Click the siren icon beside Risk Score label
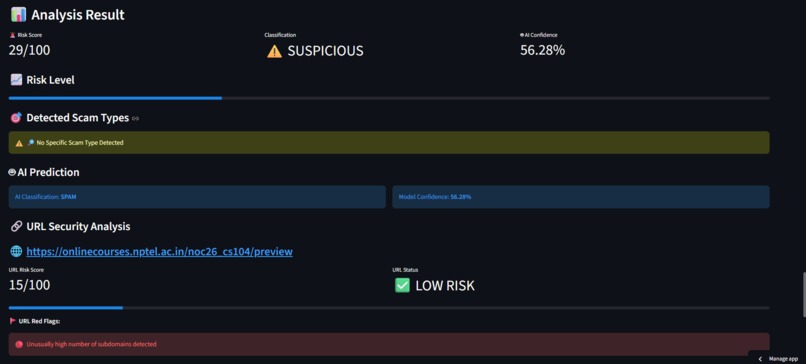Viewport: 806px width, 364px height. [12, 35]
